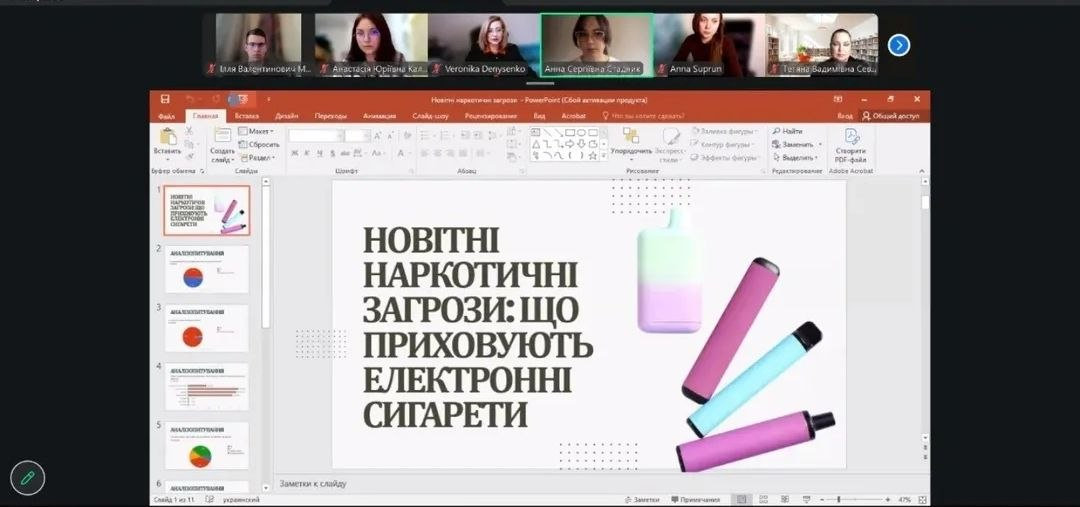This screenshot has height=507, width=1080.
Task: Click the green pen annotation icon
Action: (x=28, y=478)
